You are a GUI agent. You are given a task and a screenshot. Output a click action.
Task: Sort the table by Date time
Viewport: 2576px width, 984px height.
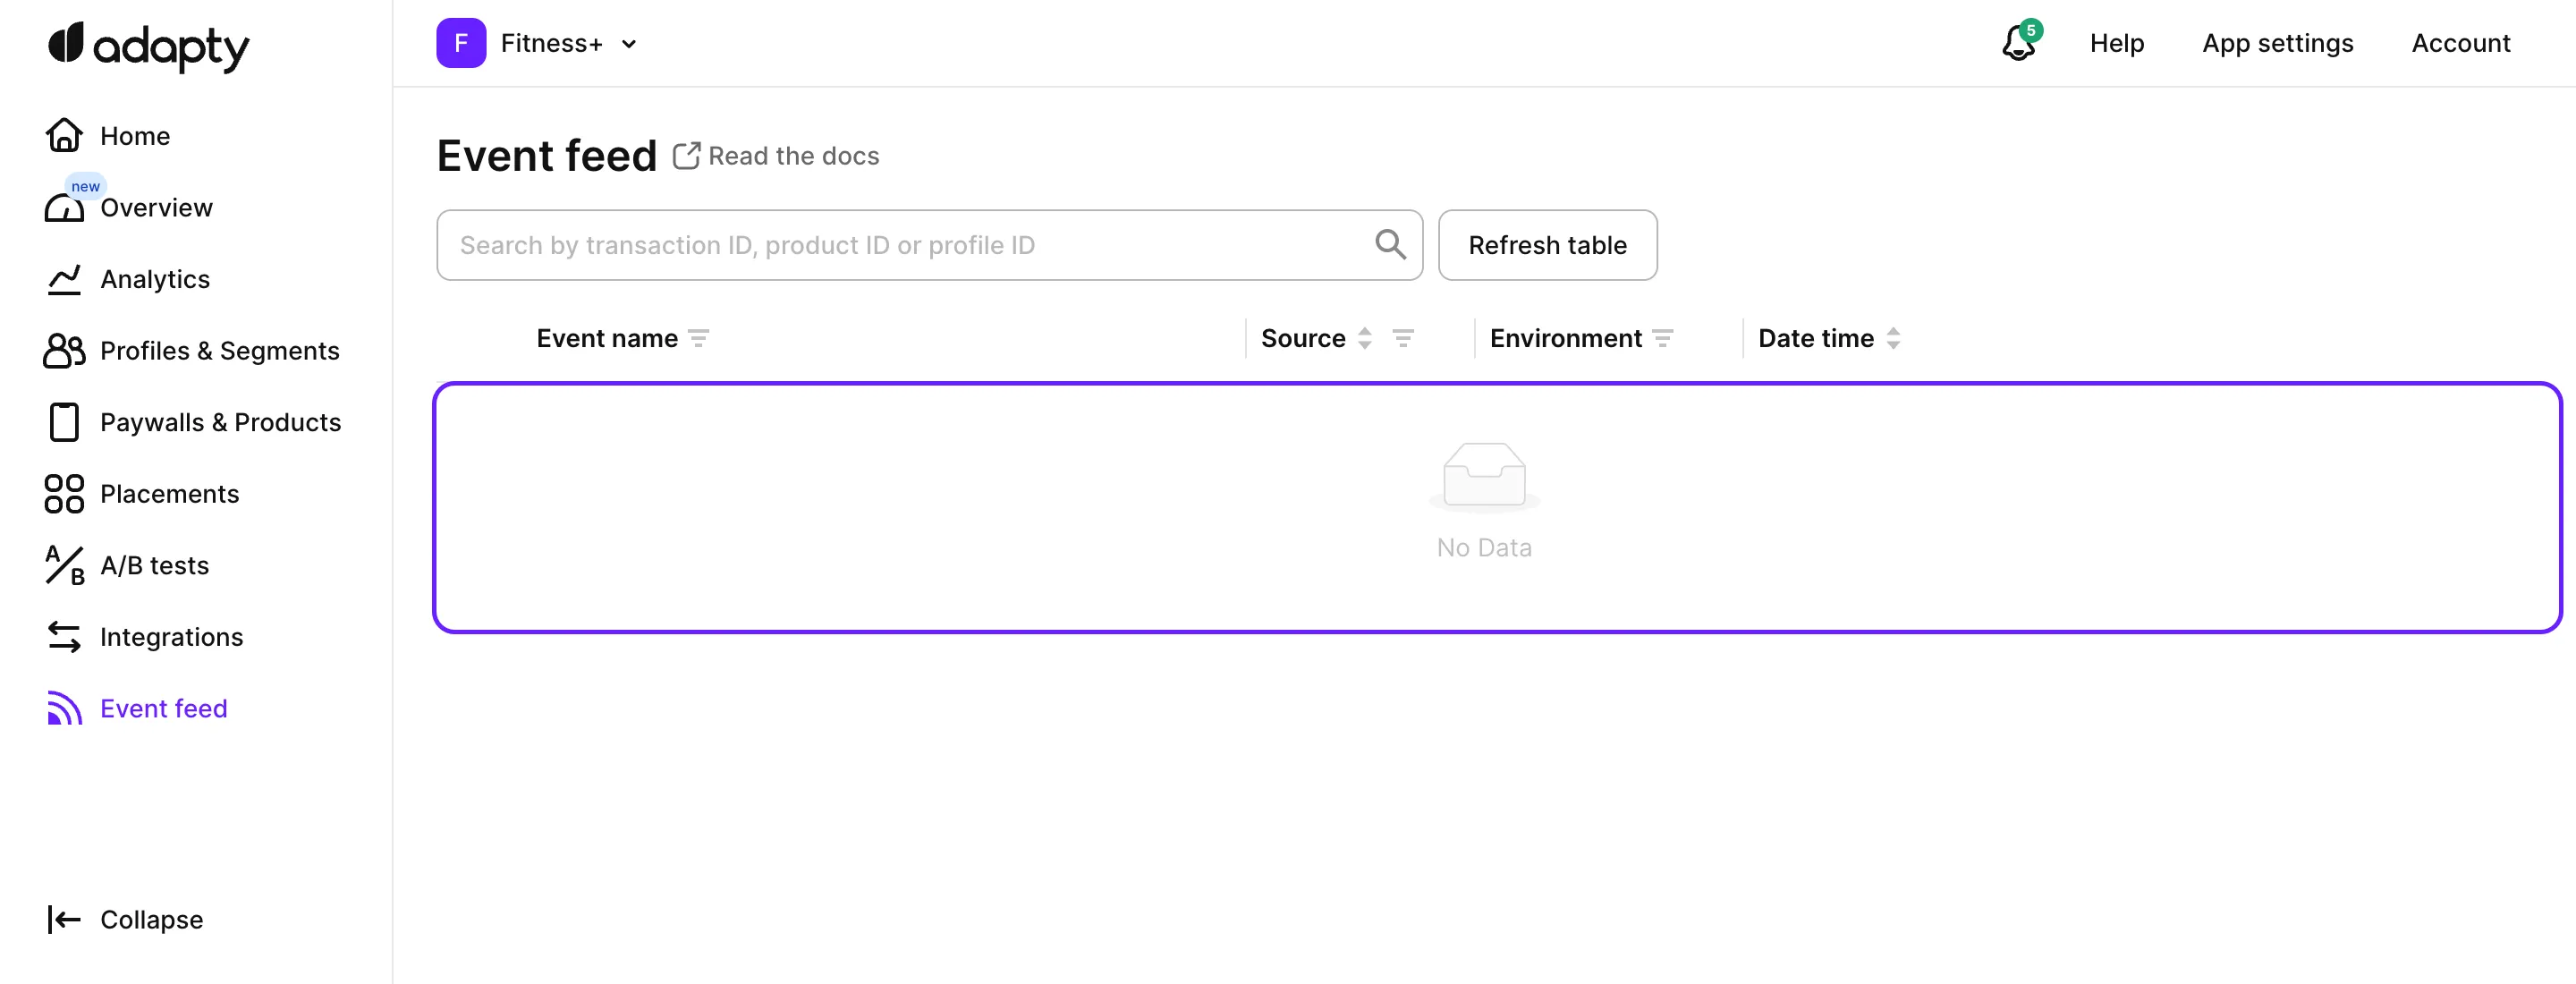pos(1892,339)
